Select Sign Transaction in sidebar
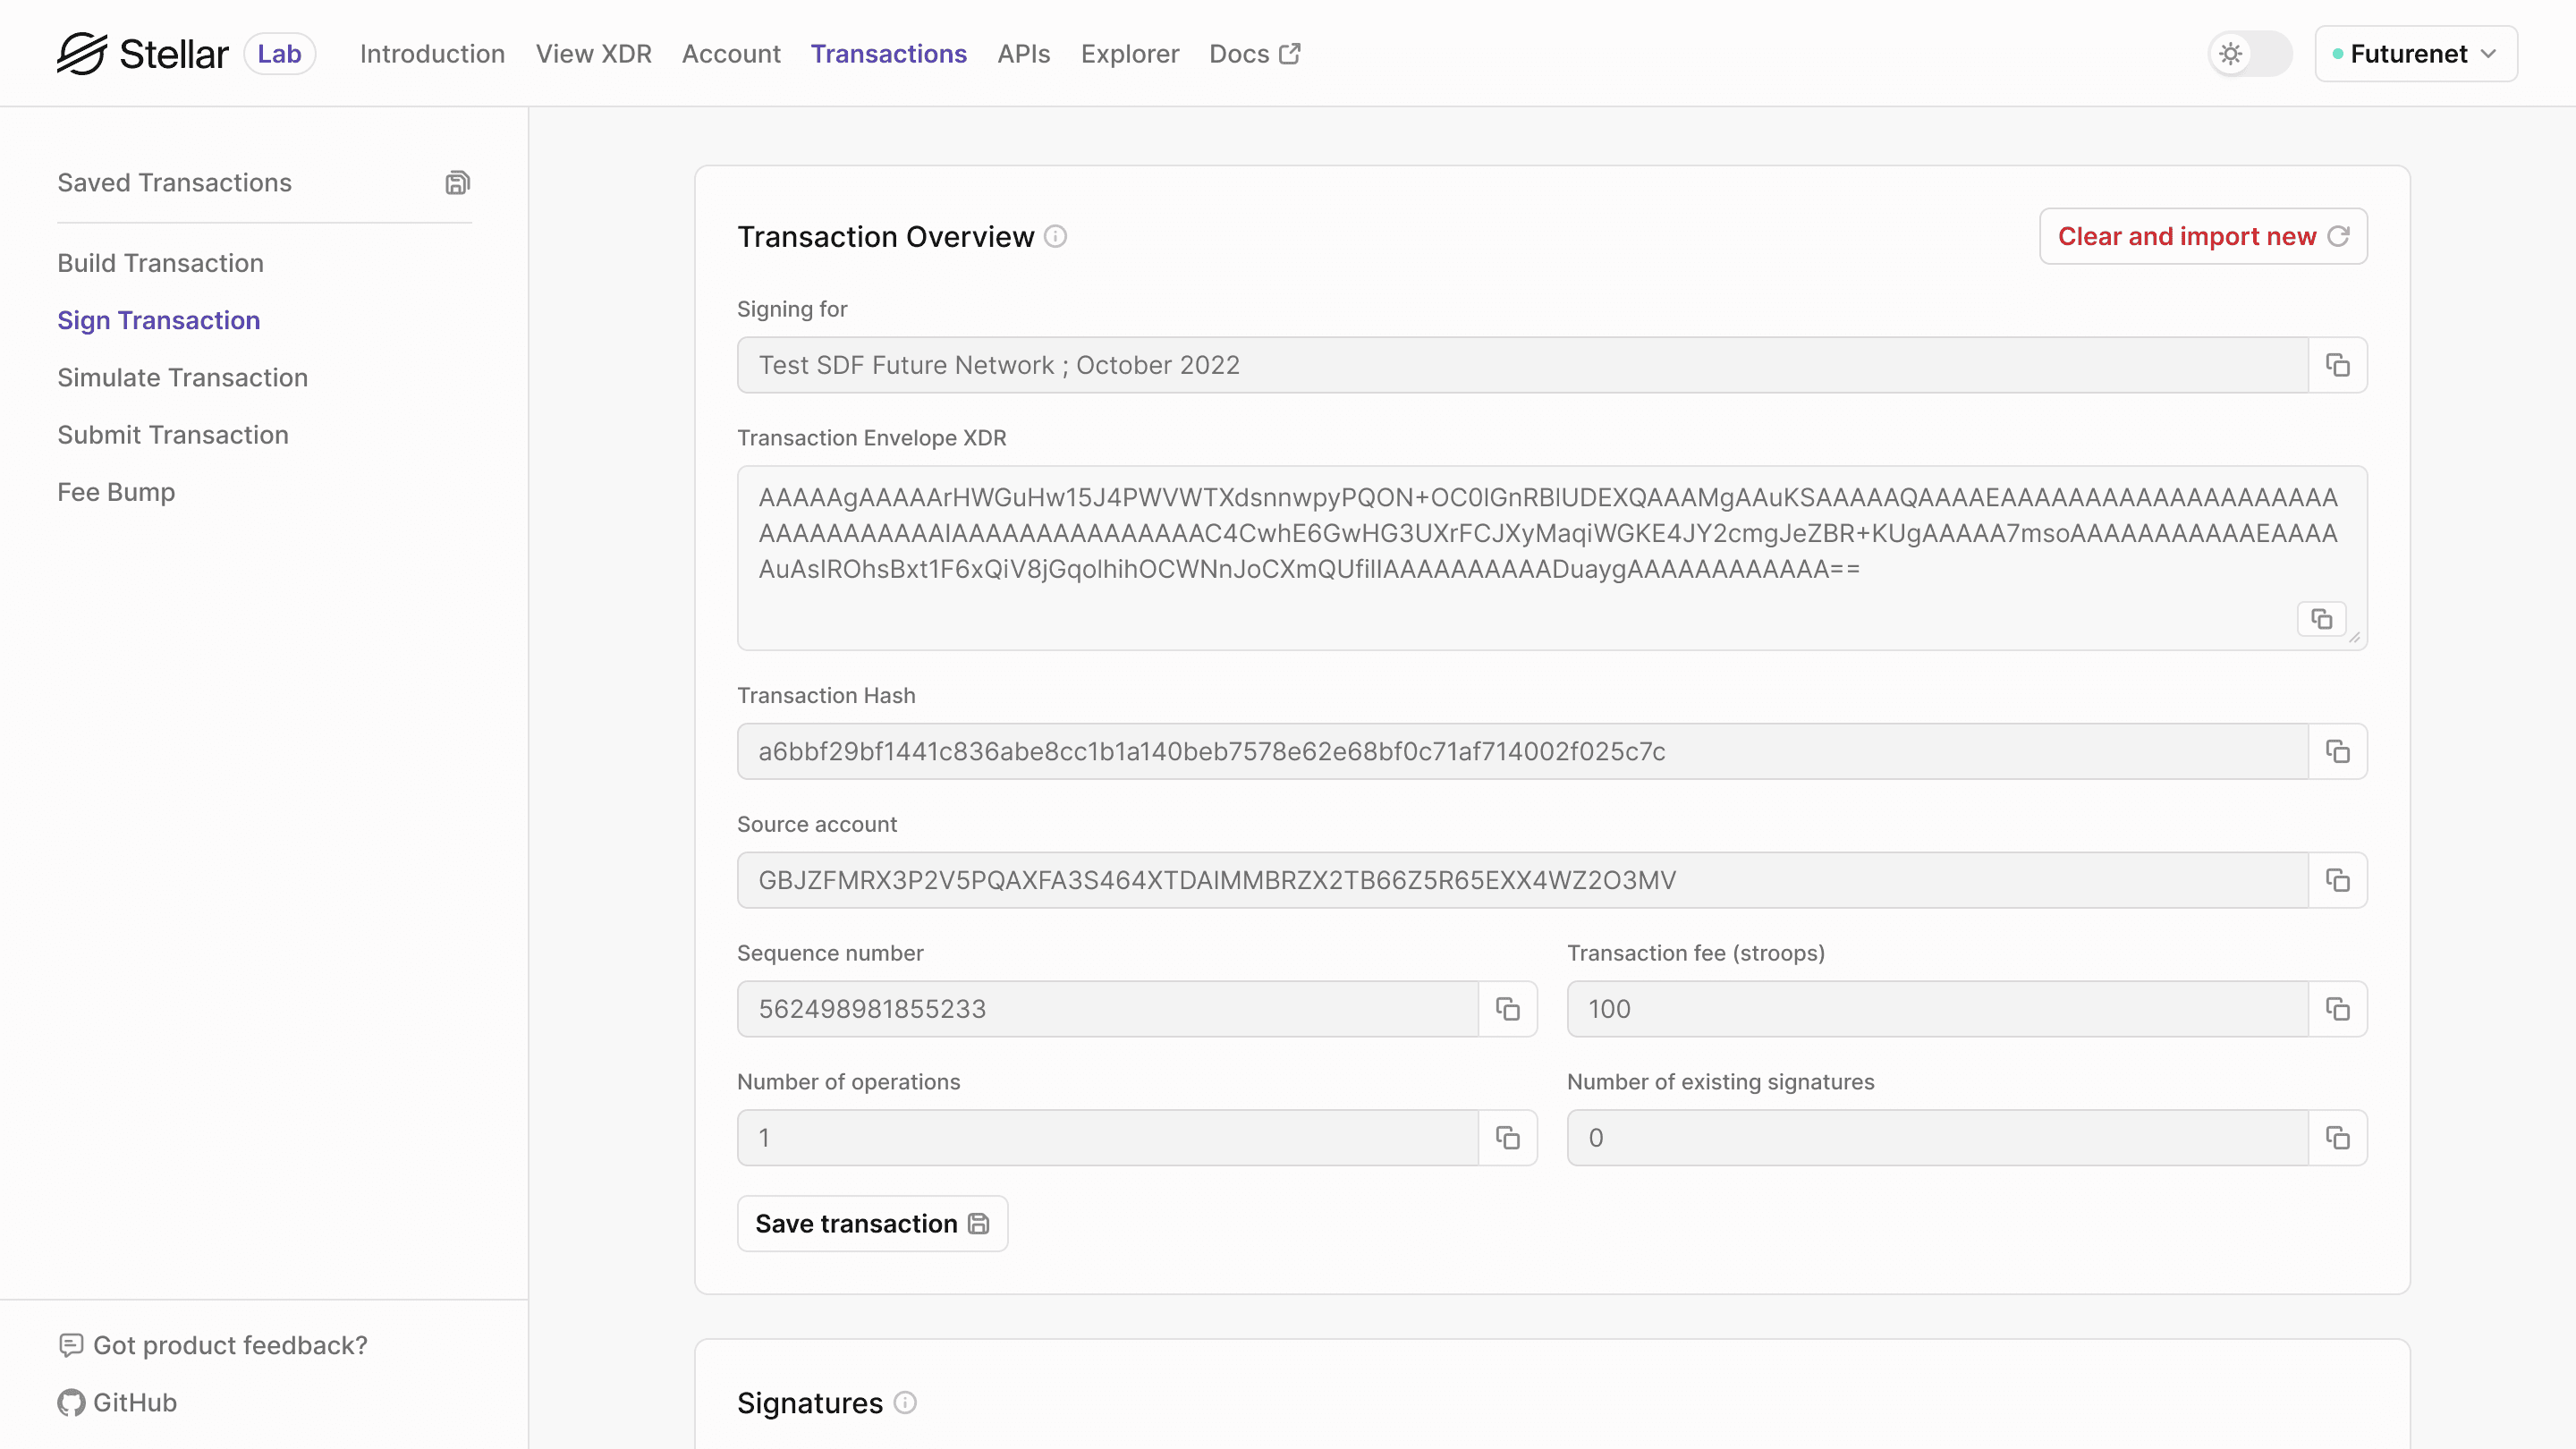Viewport: 2576px width, 1449px height. click(x=158, y=320)
